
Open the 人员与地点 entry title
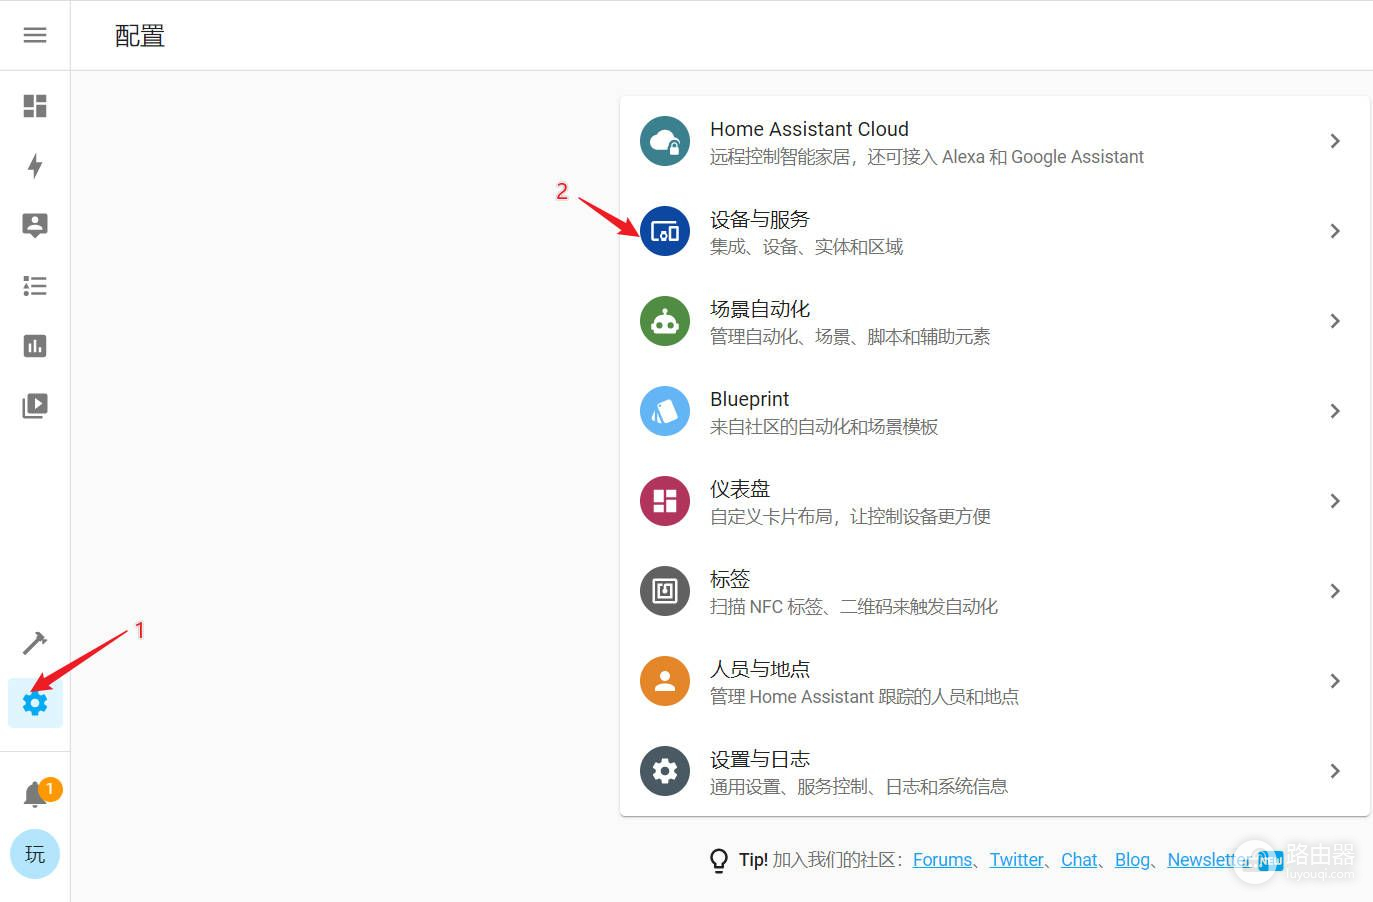coord(760,669)
